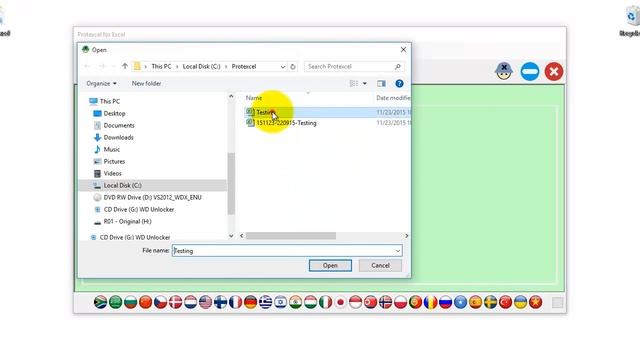Pick the Japan flag icon
Screen dimensions: 640x360
tap(340, 302)
